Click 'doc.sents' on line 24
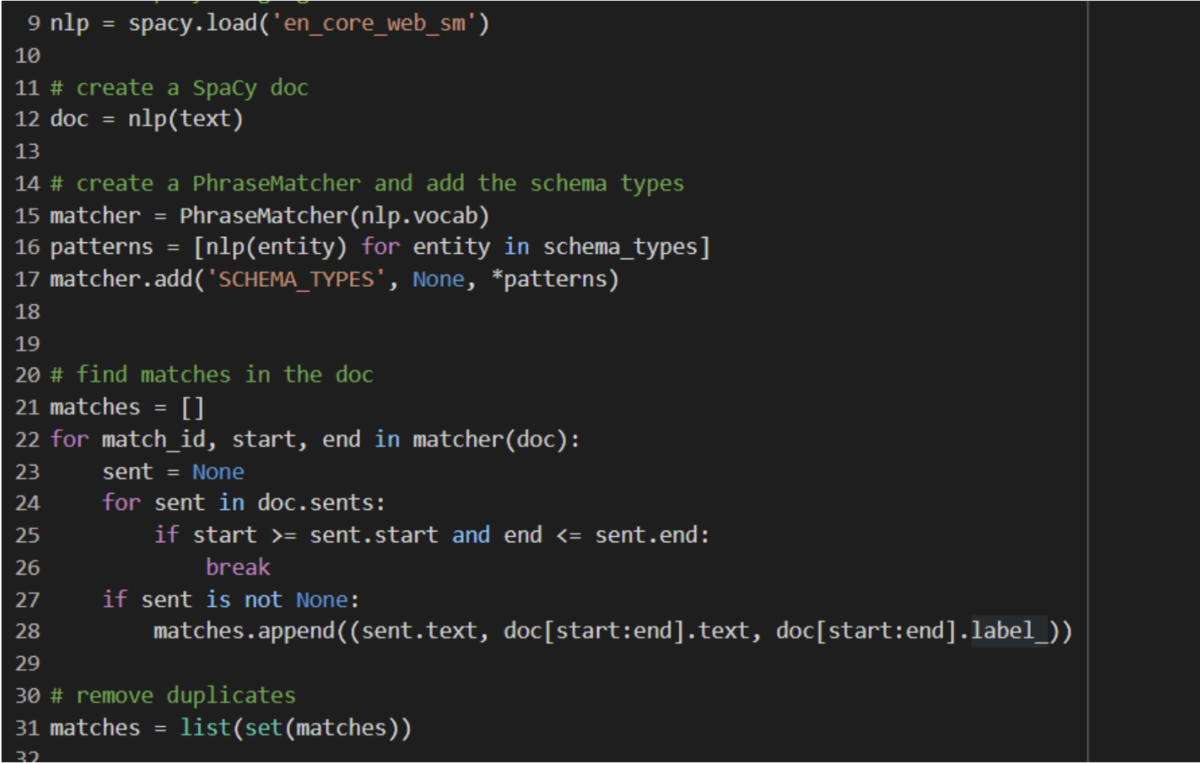The height and width of the screenshot is (763, 1200). pyautogui.click(x=328, y=503)
